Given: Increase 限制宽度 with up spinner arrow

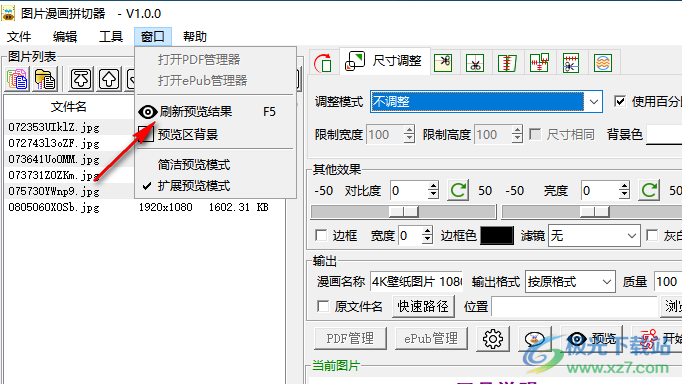Looking at the screenshot, I should [409, 130].
